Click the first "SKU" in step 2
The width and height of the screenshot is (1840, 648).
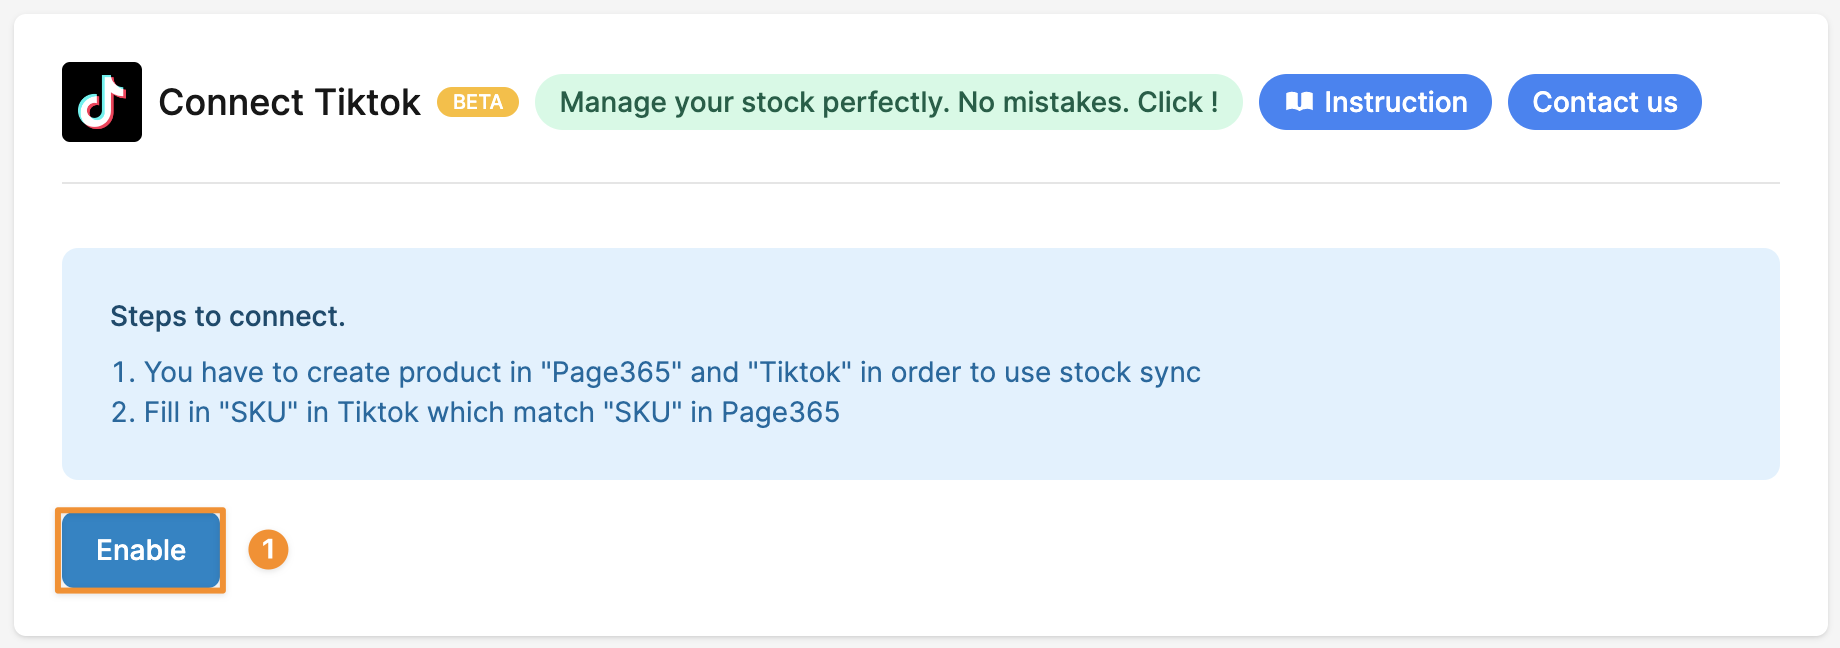pos(258,412)
